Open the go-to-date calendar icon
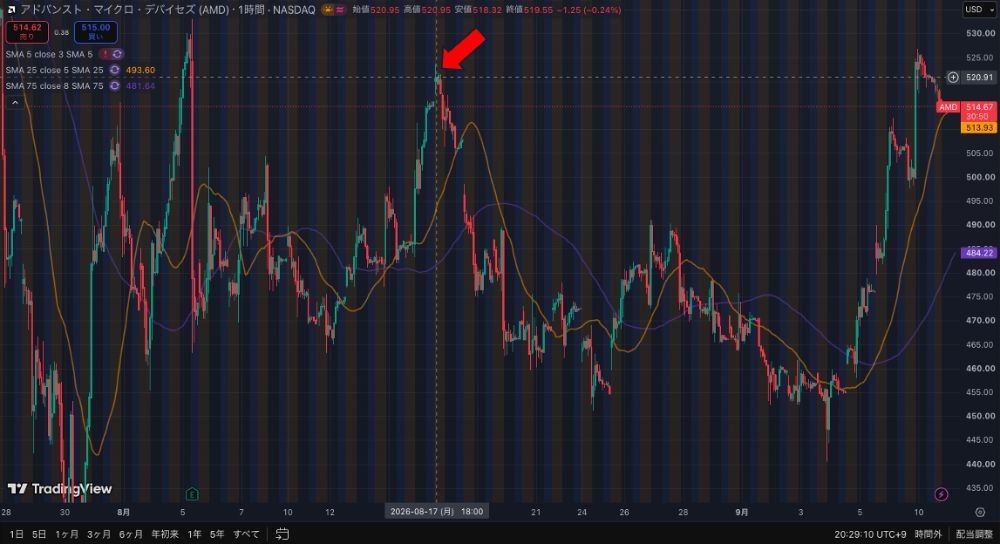 pyautogui.click(x=282, y=534)
